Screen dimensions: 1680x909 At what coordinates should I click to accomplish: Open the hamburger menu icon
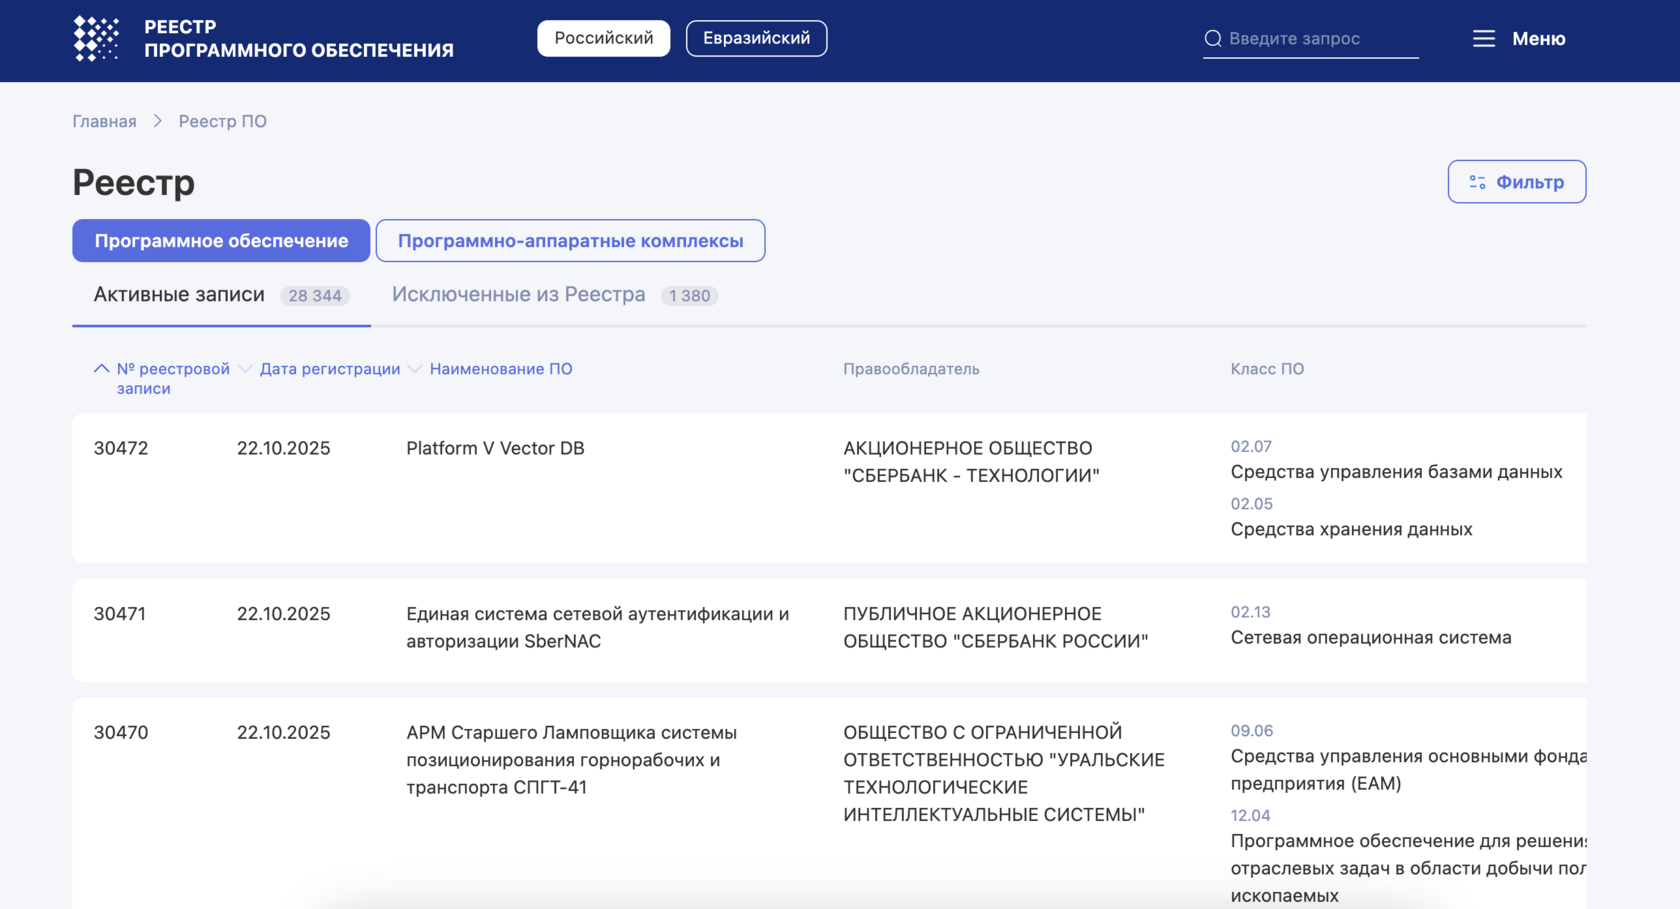click(1484, 39)
